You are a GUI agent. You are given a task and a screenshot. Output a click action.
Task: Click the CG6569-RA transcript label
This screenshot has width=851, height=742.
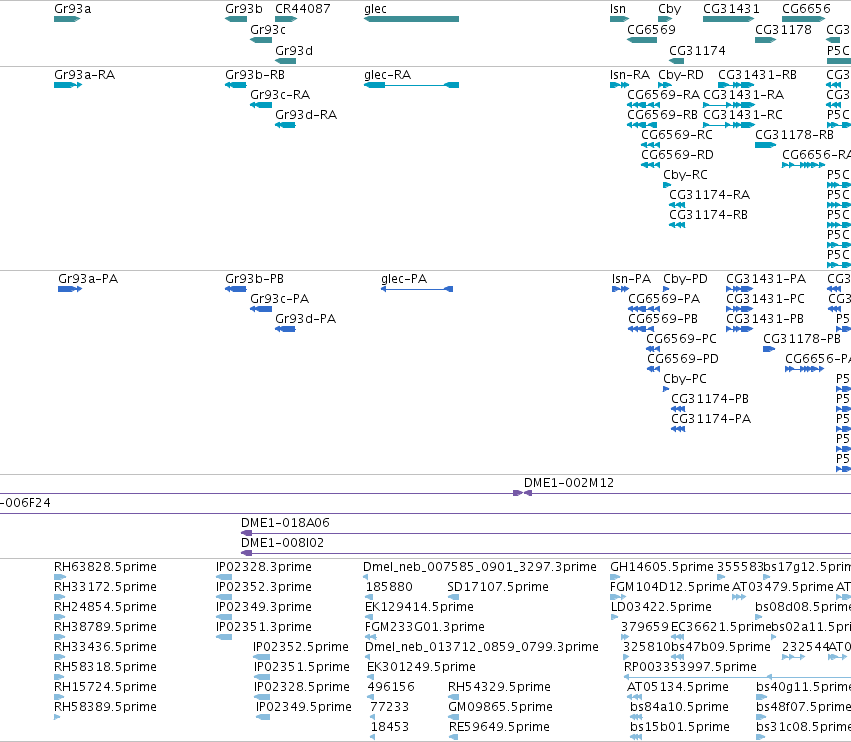(x=663, y=94)
